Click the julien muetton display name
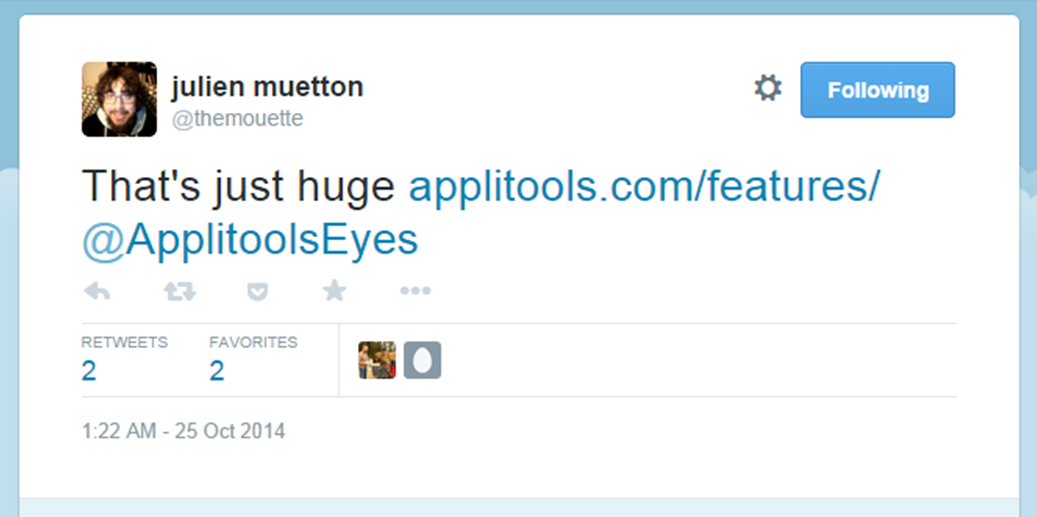Image resolution: width=1037 pixels, height=517 pixels. (267, 87)
